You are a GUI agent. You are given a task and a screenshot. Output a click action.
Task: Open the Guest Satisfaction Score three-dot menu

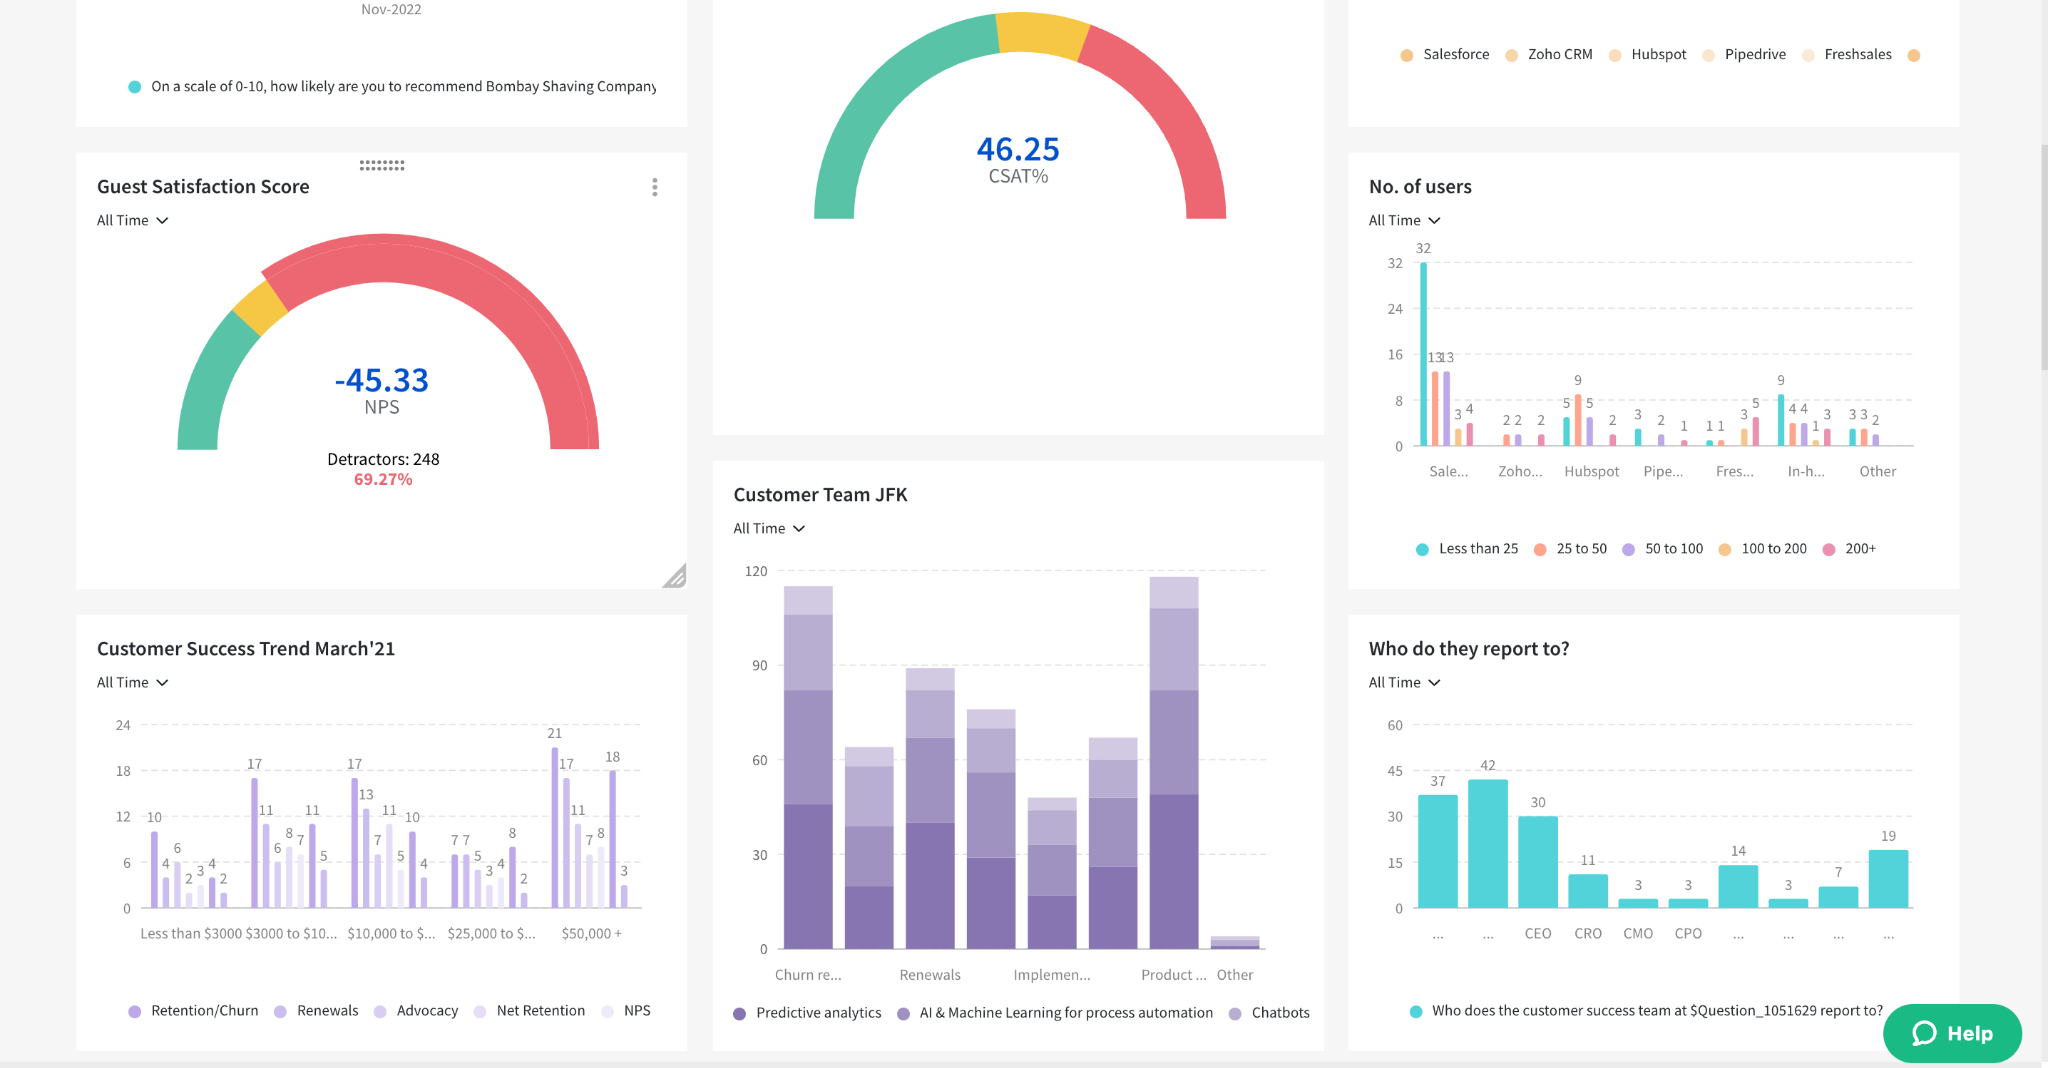coord(655,187)
